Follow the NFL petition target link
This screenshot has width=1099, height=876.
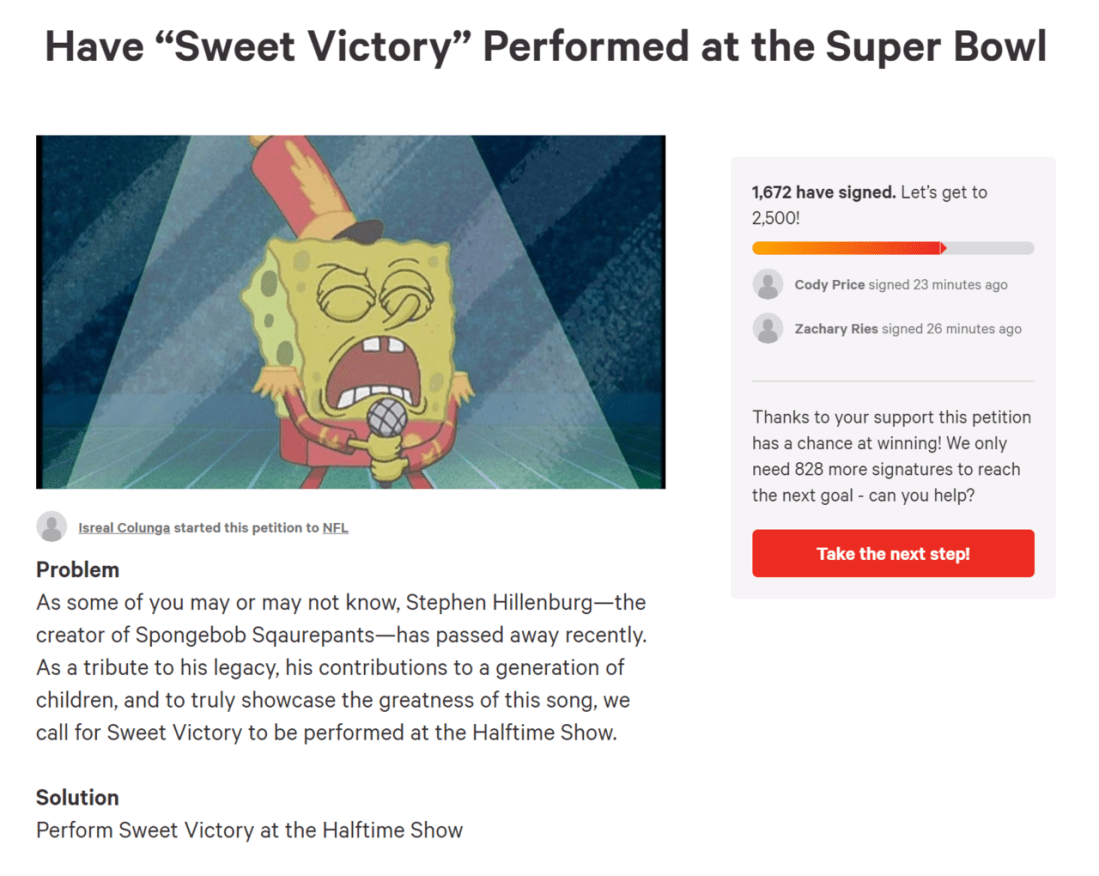click(x=335, y=528)
